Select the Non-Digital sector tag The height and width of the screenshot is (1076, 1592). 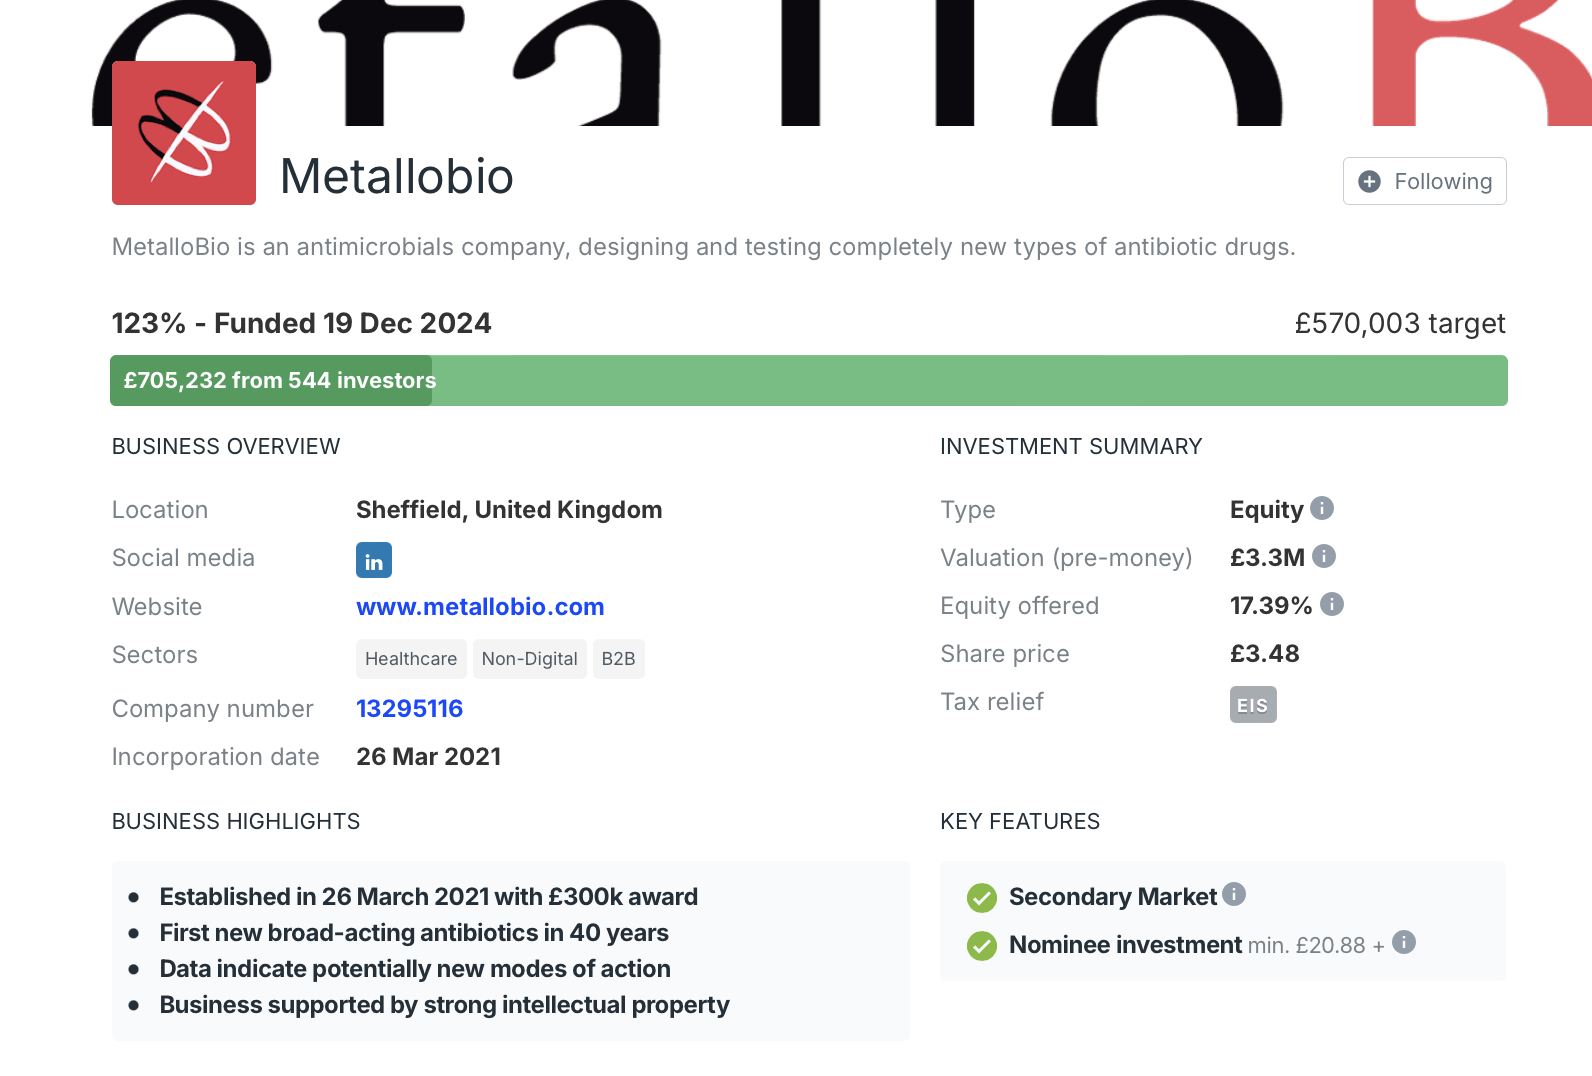pyautogui.click(x=529, y=659)
